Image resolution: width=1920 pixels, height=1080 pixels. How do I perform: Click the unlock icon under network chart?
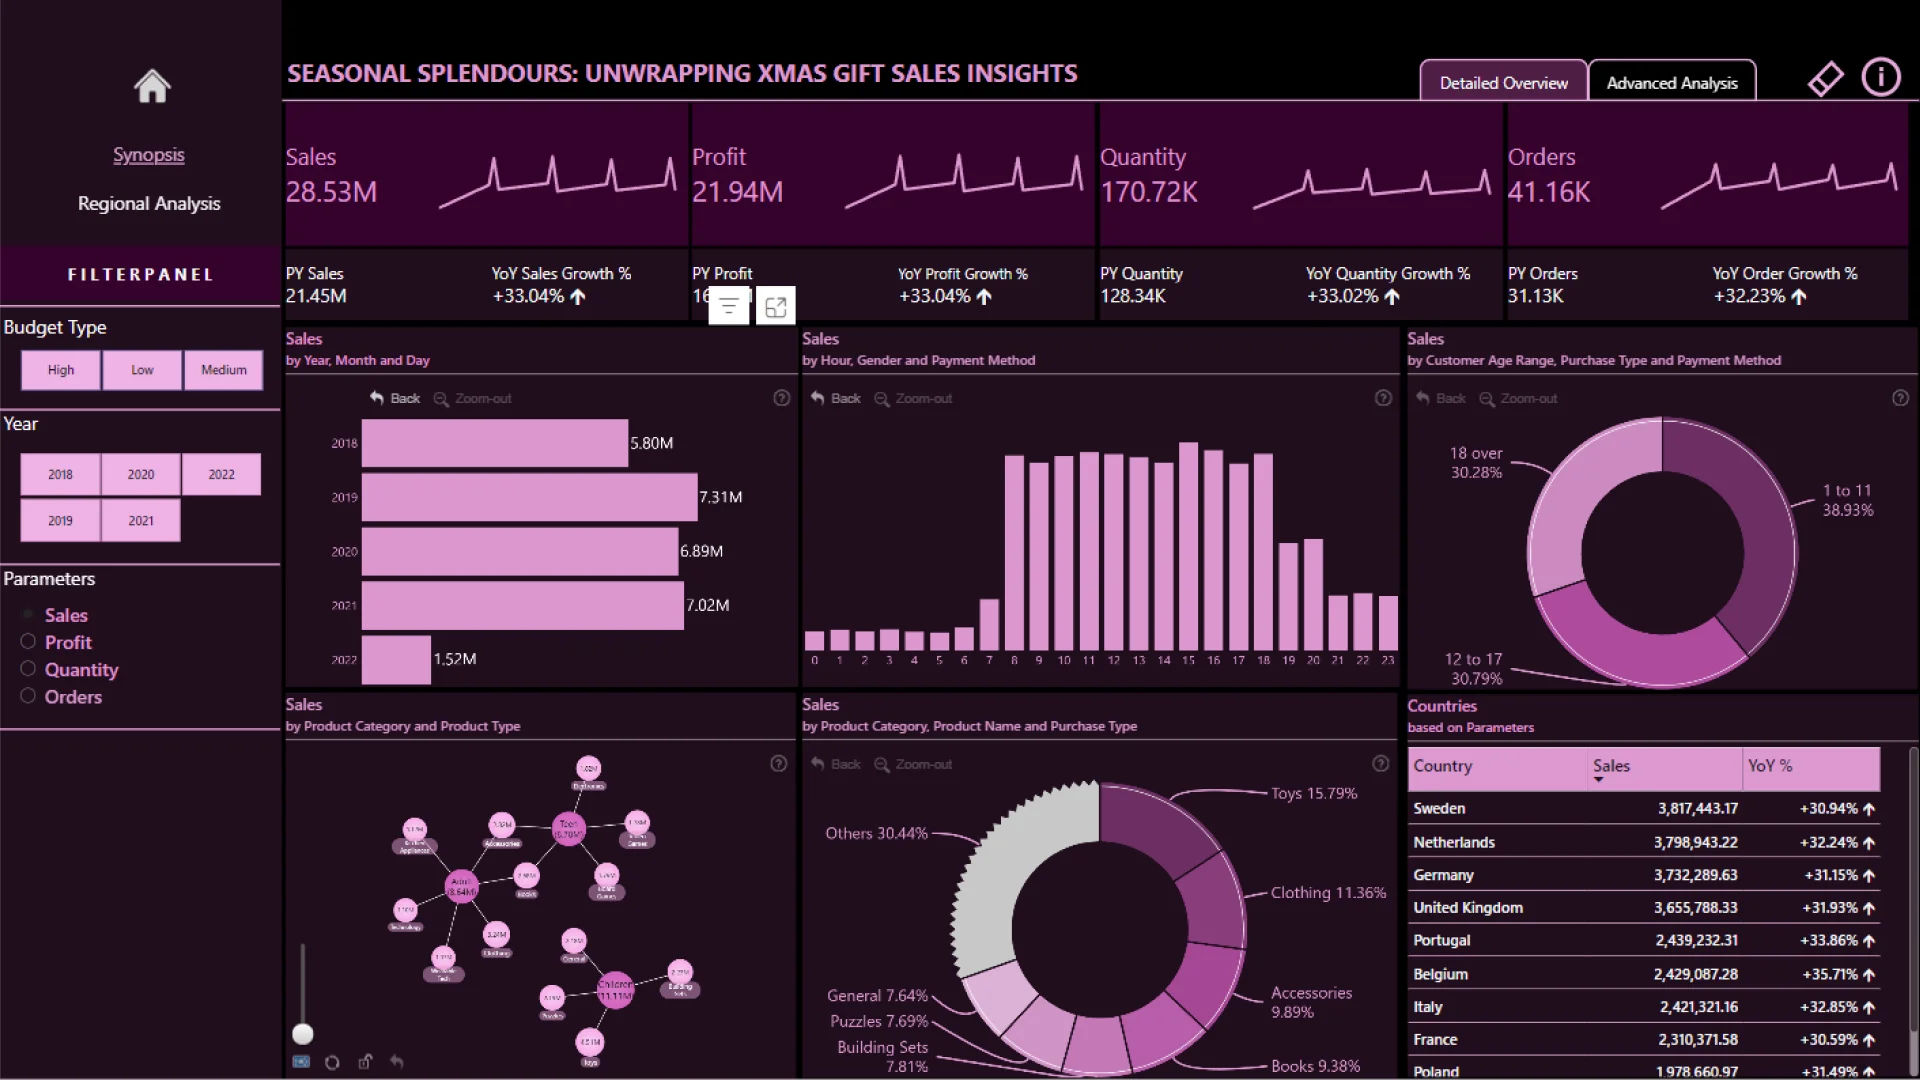(x=365, y=1061)
